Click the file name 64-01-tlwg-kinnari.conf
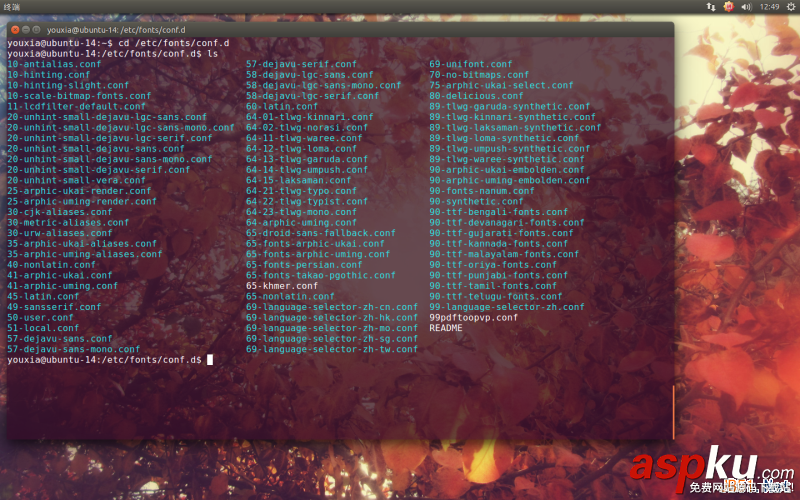The width and height of the screenshot is (800, 500). [310, 117]
